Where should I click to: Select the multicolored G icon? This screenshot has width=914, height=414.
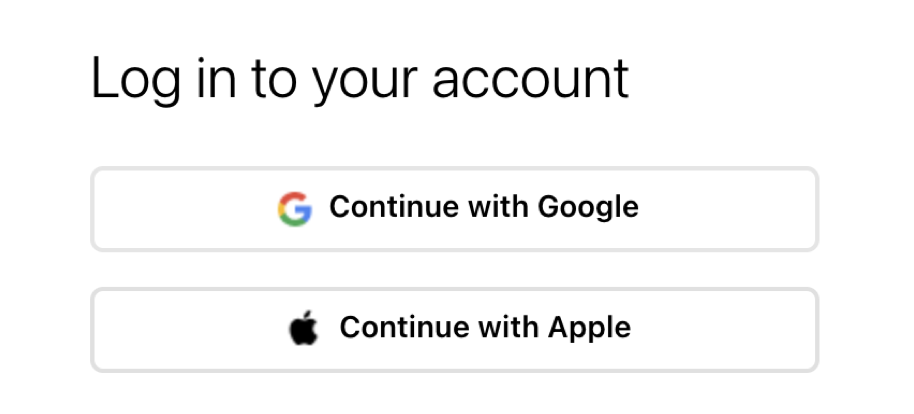pos(295,209)
